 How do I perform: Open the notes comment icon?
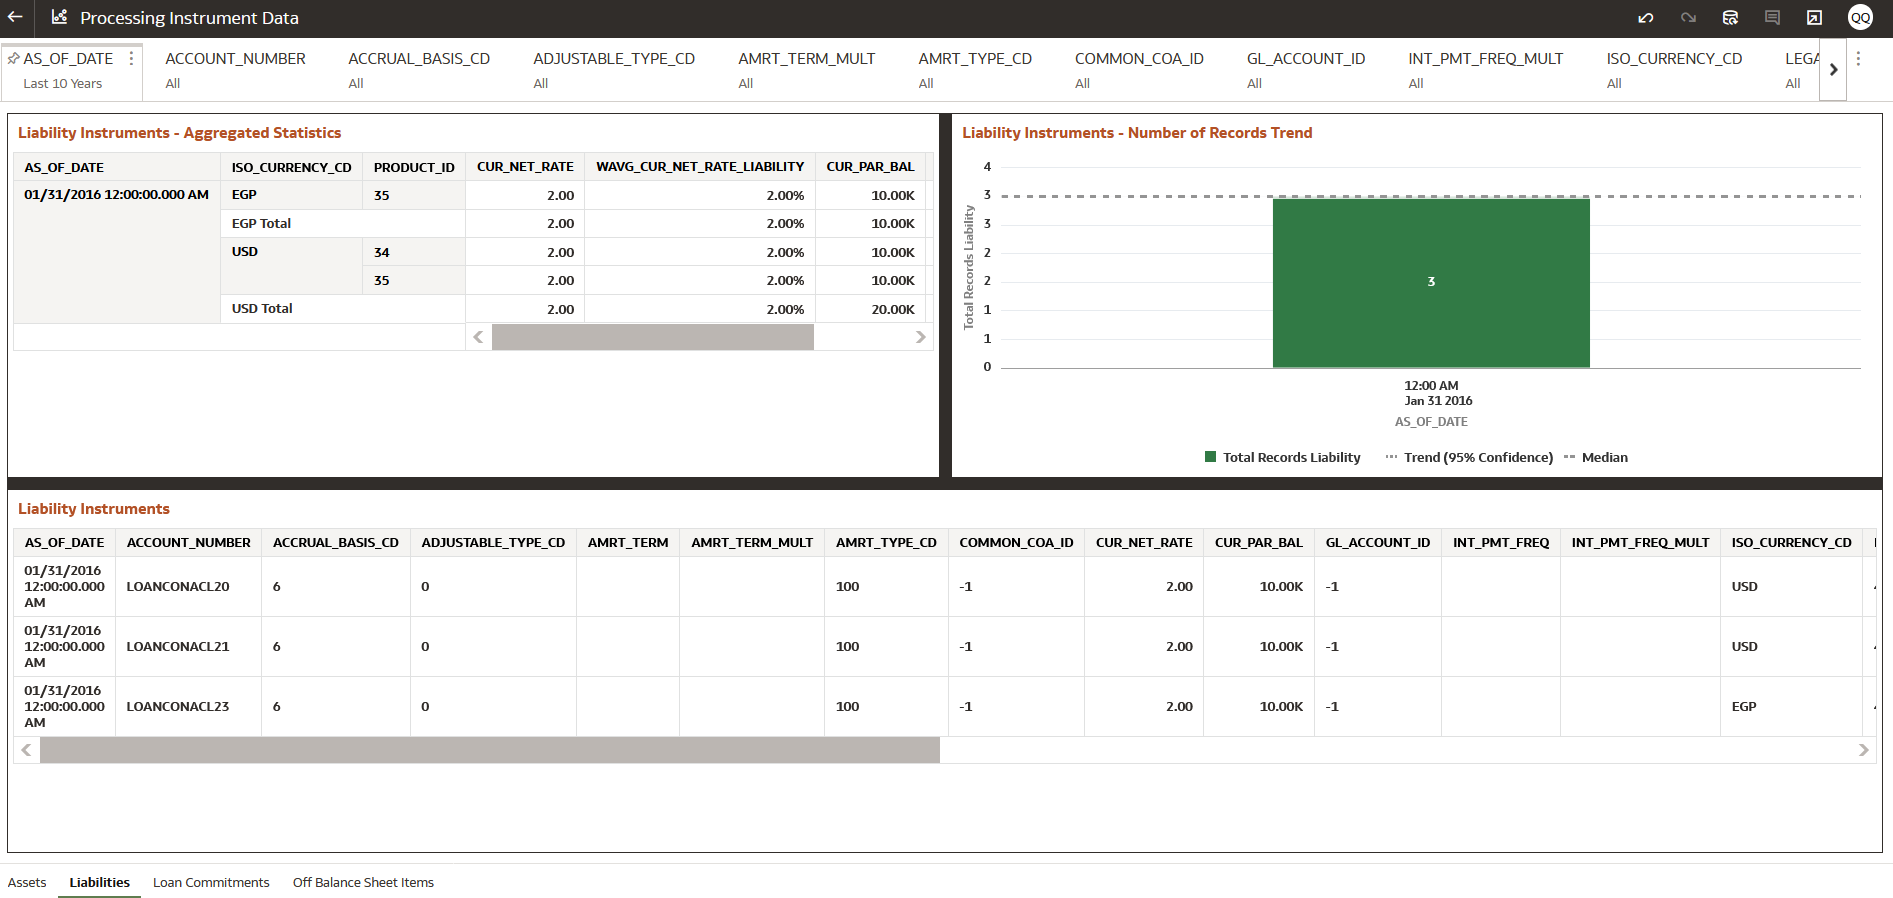(1772, 18)
